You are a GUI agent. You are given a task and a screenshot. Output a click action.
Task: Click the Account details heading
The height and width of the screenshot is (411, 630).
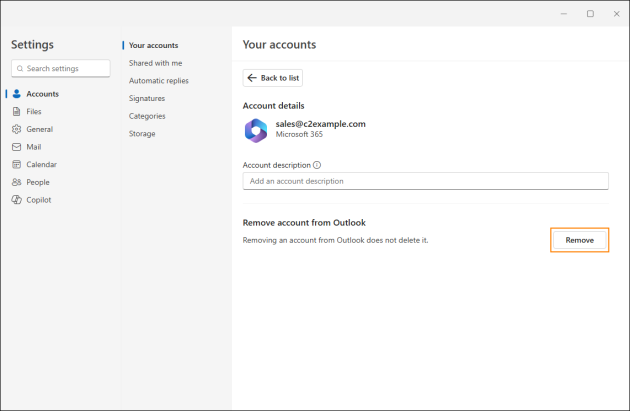274,106
